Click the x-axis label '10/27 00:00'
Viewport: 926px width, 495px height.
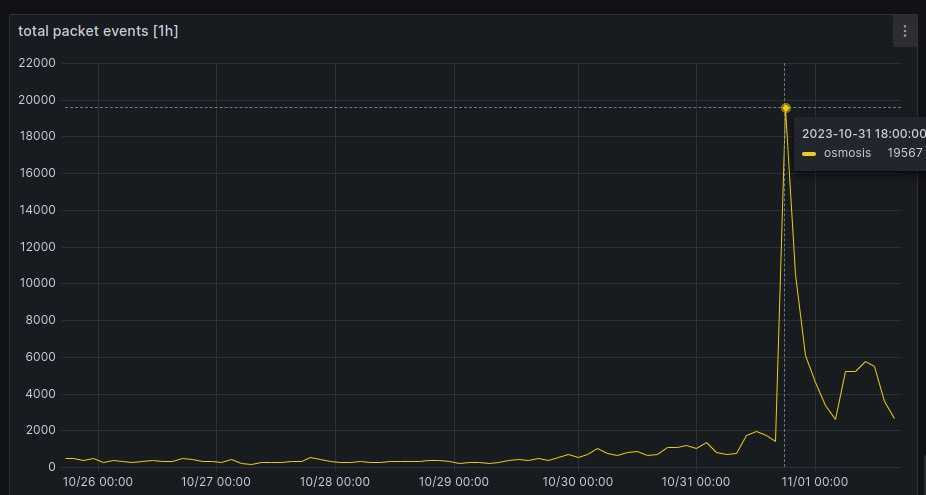(x=216, y=482)
